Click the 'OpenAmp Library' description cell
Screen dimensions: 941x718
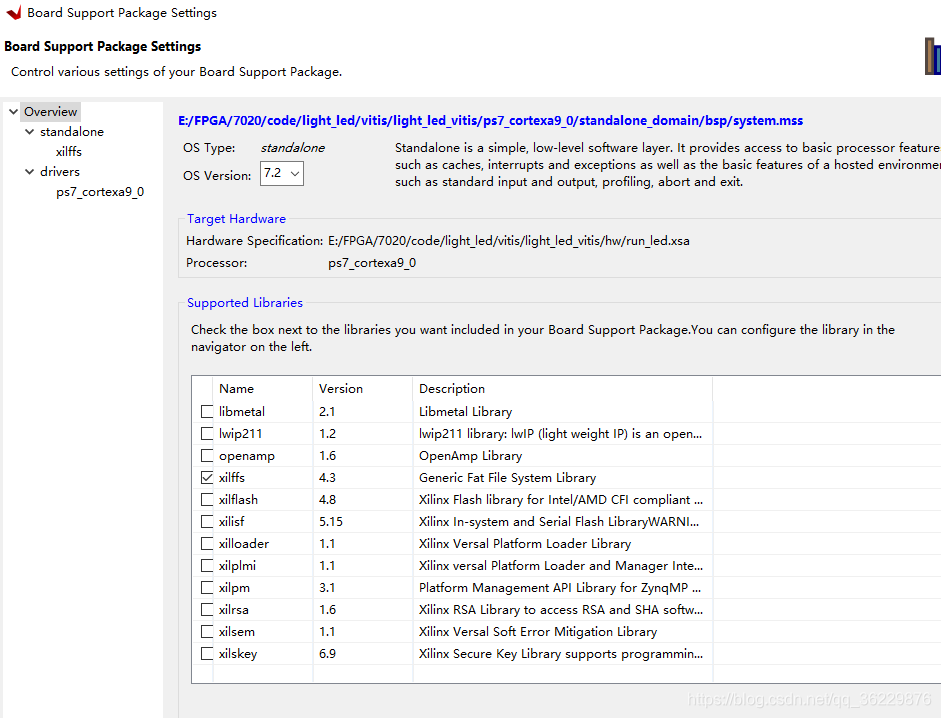(470, 456)
